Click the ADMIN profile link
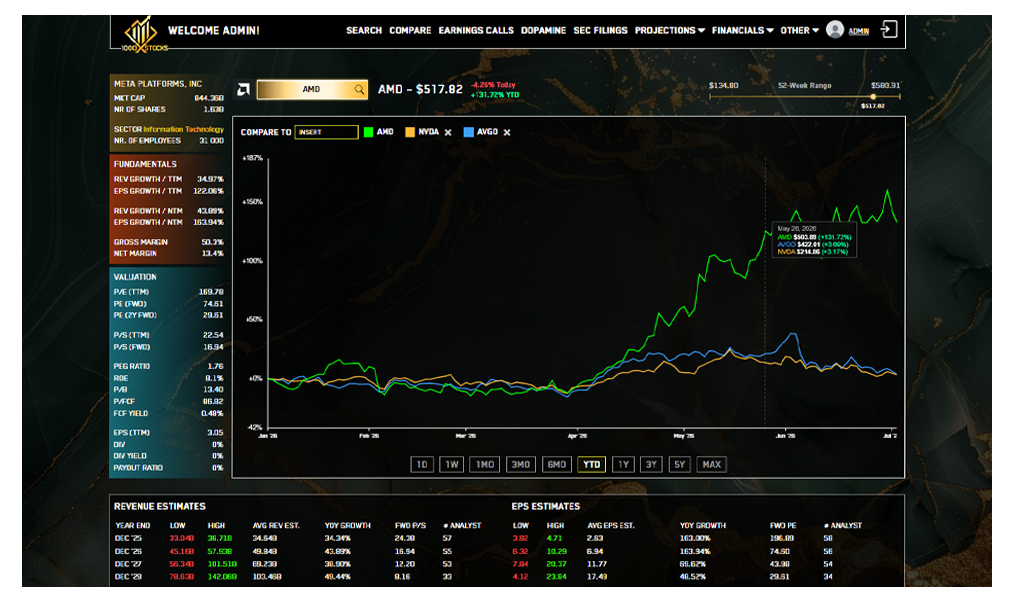Viewport: 1012px width, 600px height. tap(858, 31)
